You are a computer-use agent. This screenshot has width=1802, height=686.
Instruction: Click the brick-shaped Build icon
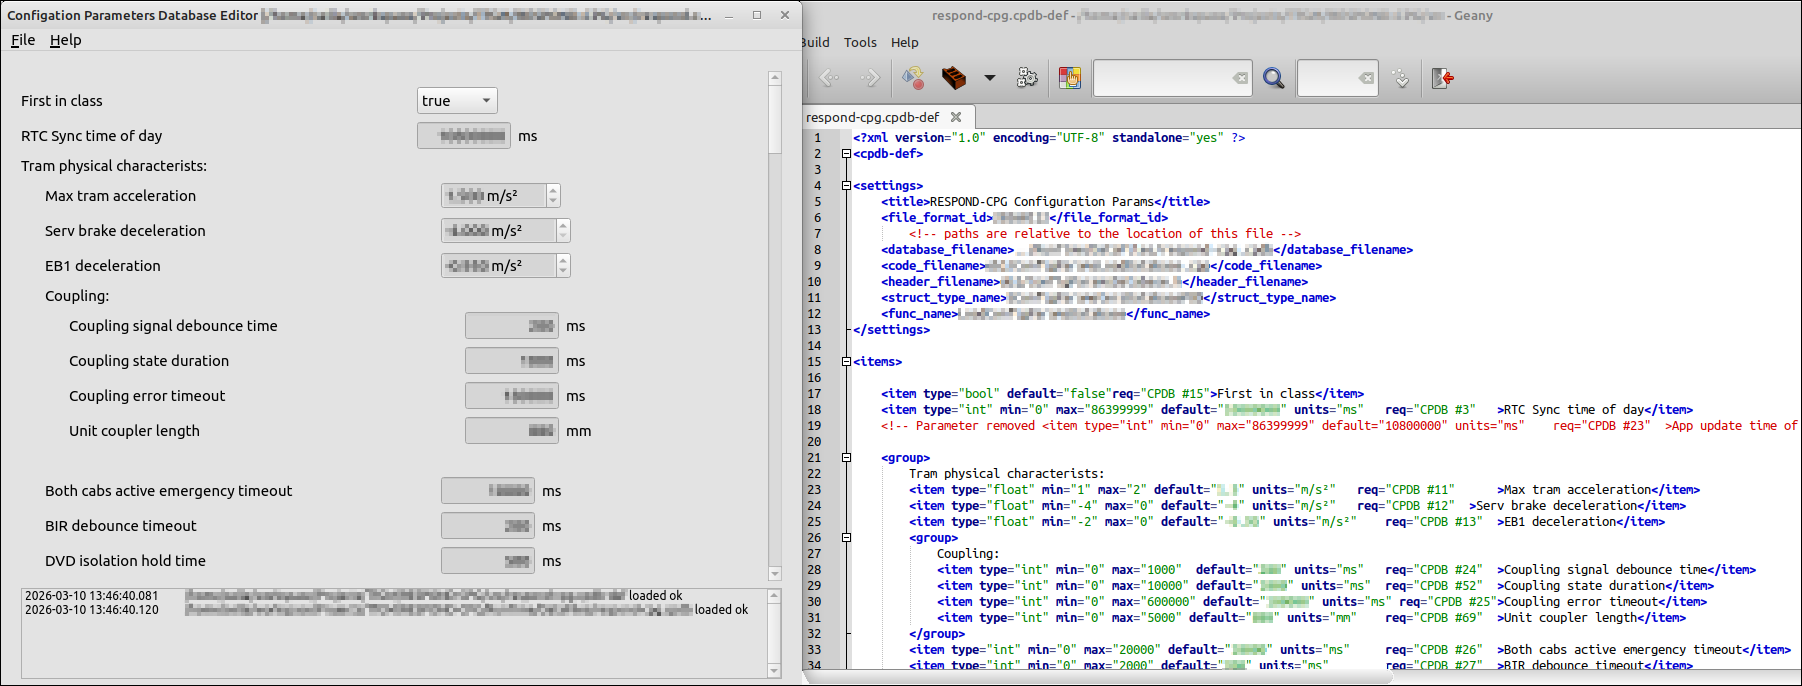click(954, 78)
